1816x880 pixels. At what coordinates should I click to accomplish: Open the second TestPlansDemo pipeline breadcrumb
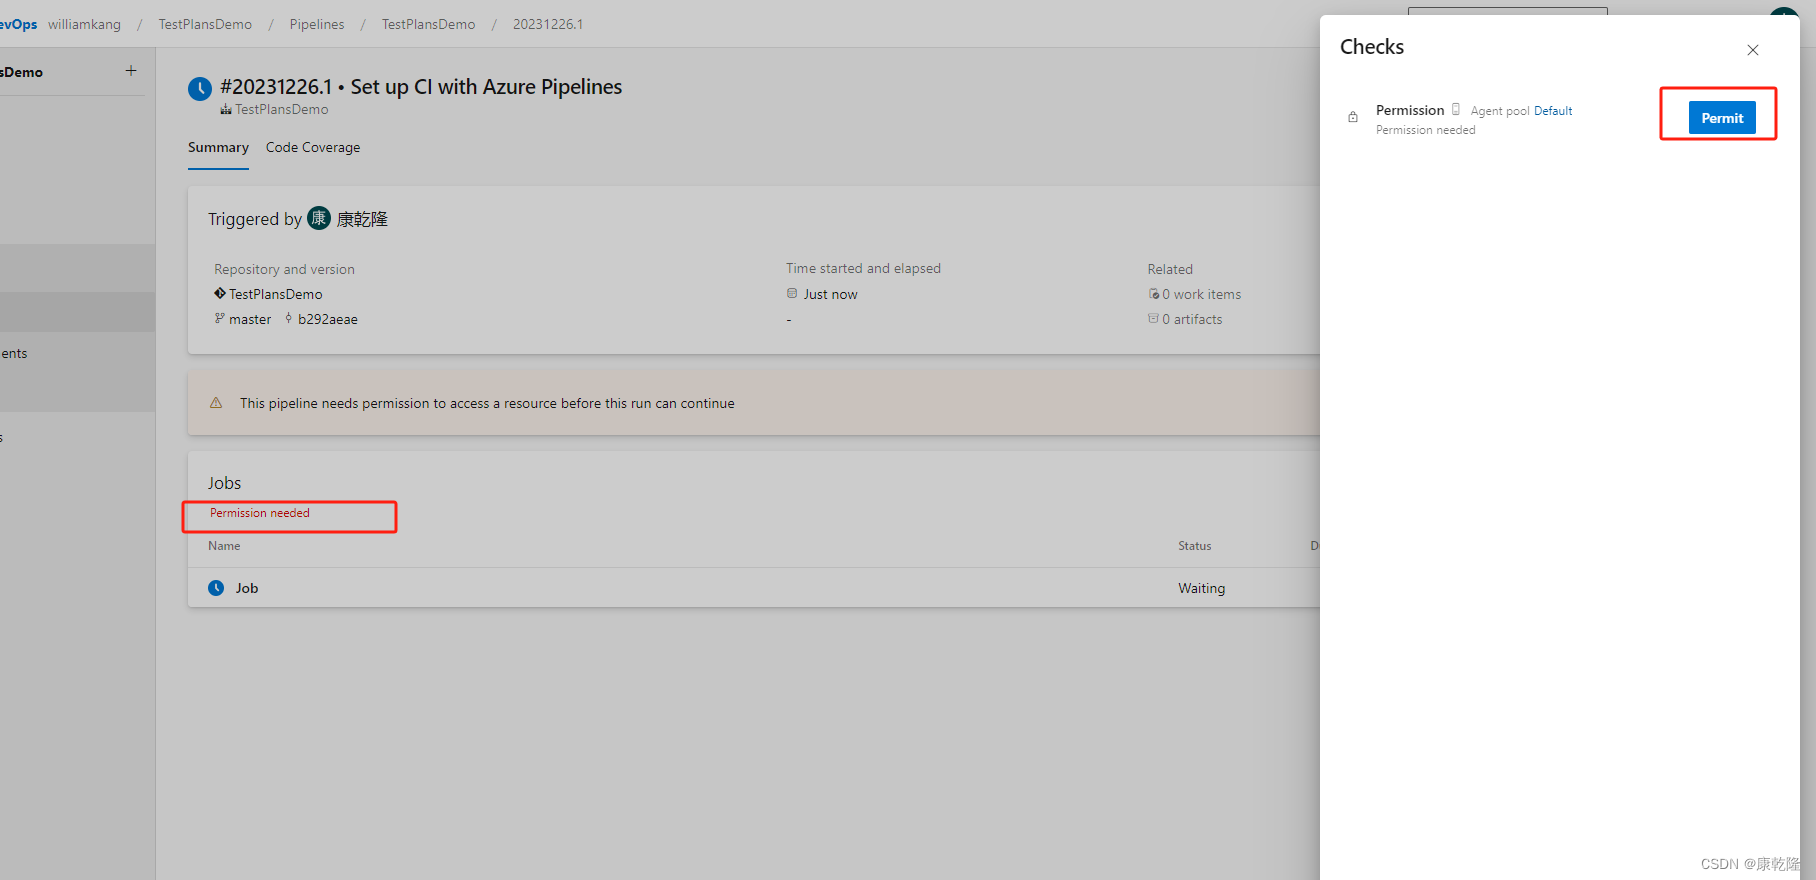click(x=428, y=24)
